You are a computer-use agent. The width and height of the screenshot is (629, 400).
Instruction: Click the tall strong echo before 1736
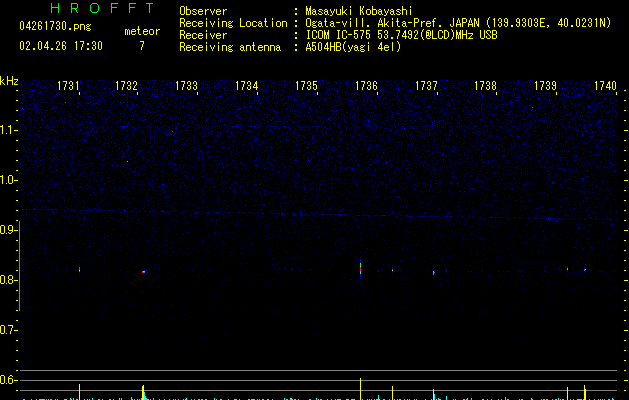(361, 268)
